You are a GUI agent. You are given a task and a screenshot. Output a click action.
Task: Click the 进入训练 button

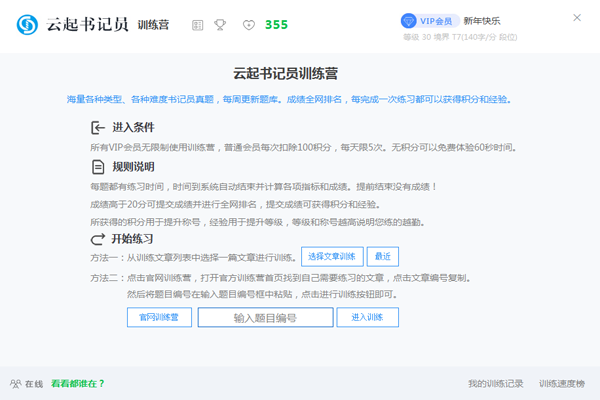[x=367, y=317]
